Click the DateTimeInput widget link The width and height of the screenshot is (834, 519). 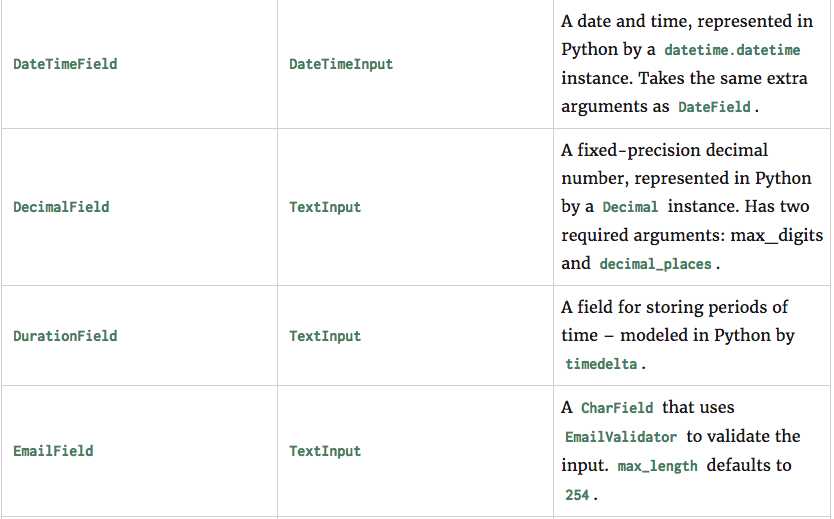[341, 64]
